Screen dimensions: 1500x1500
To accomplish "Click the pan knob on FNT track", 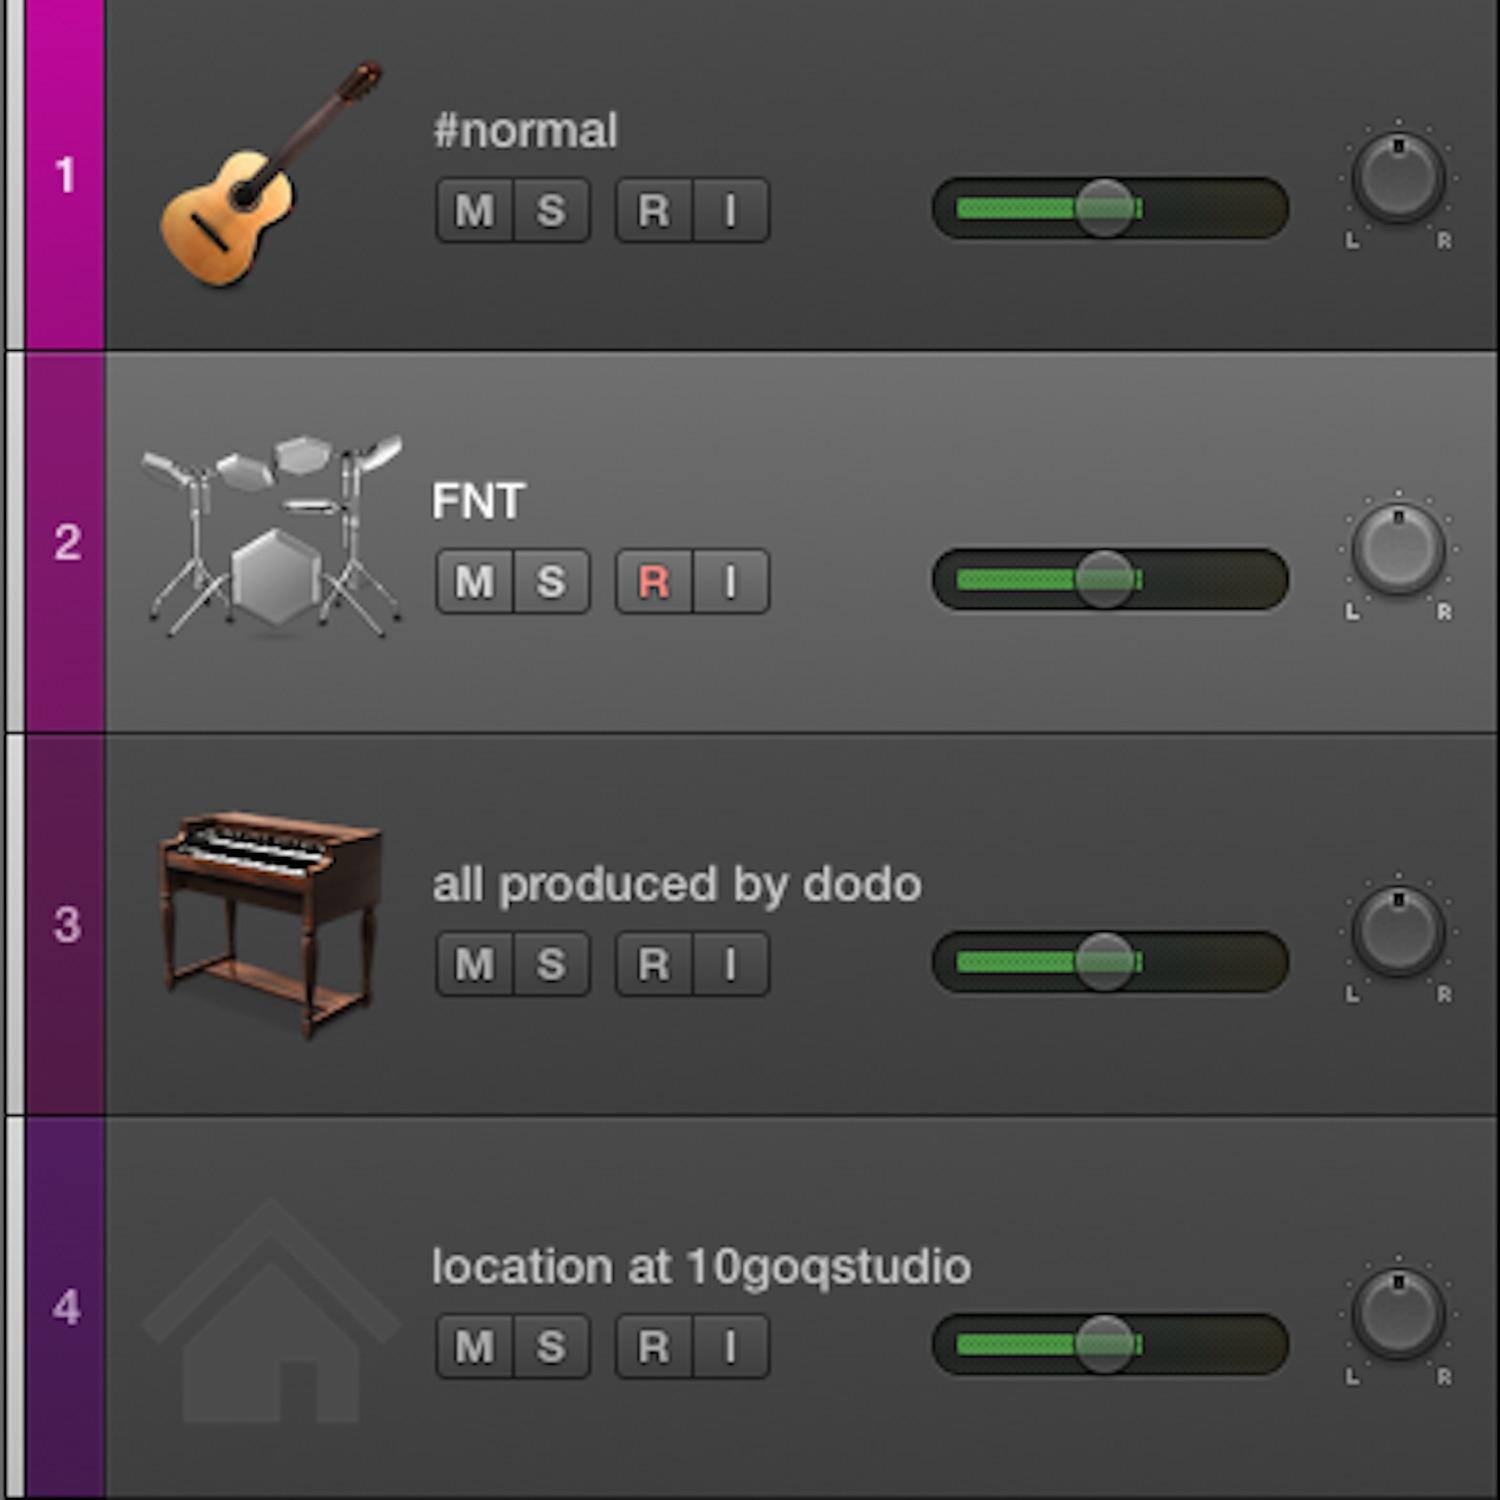I will coord(1398,549).
